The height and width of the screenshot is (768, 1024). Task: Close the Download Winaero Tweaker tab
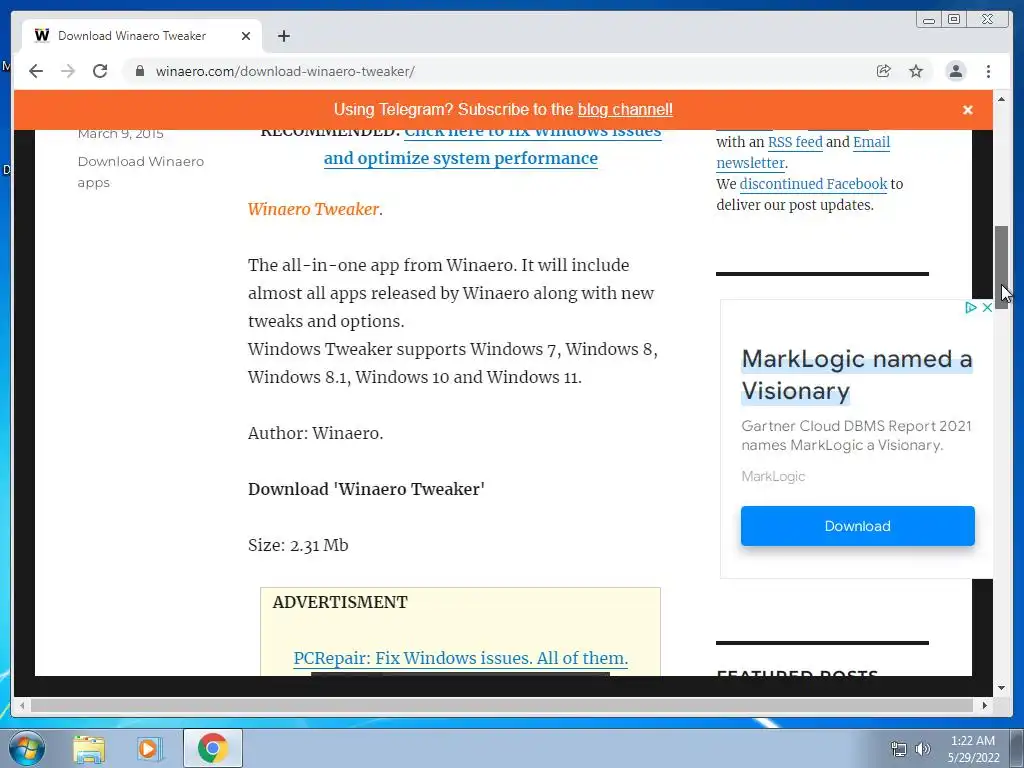246,36
